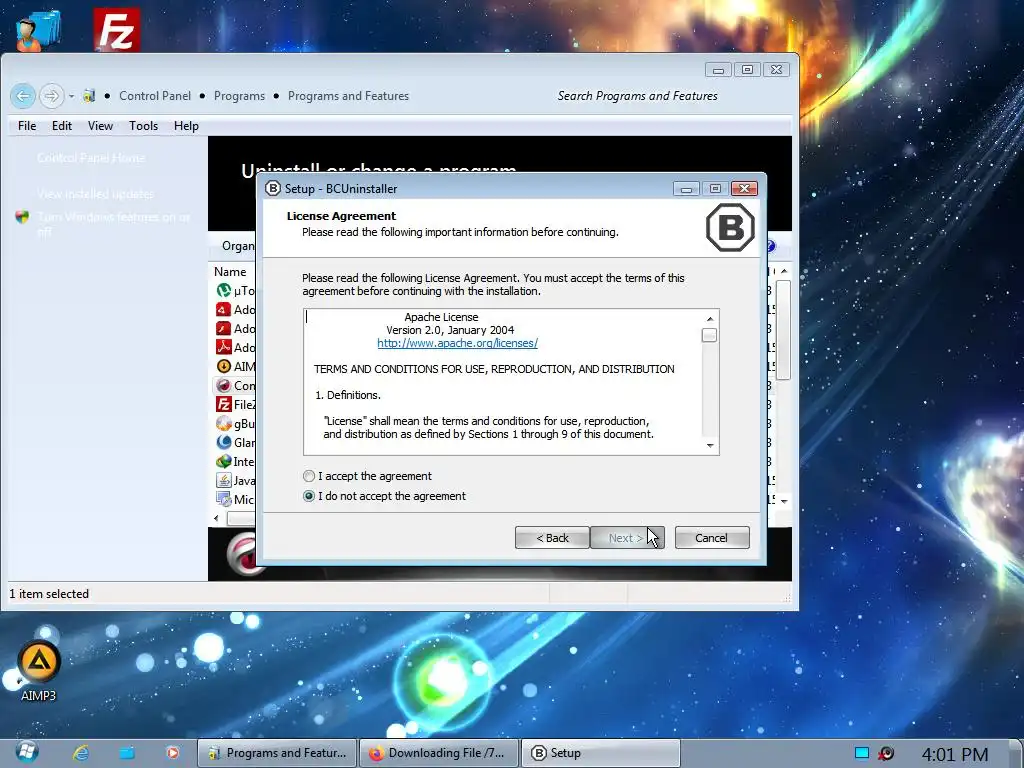Switch to Downloading File Firefox taskbar button

[x=440, y=753]
